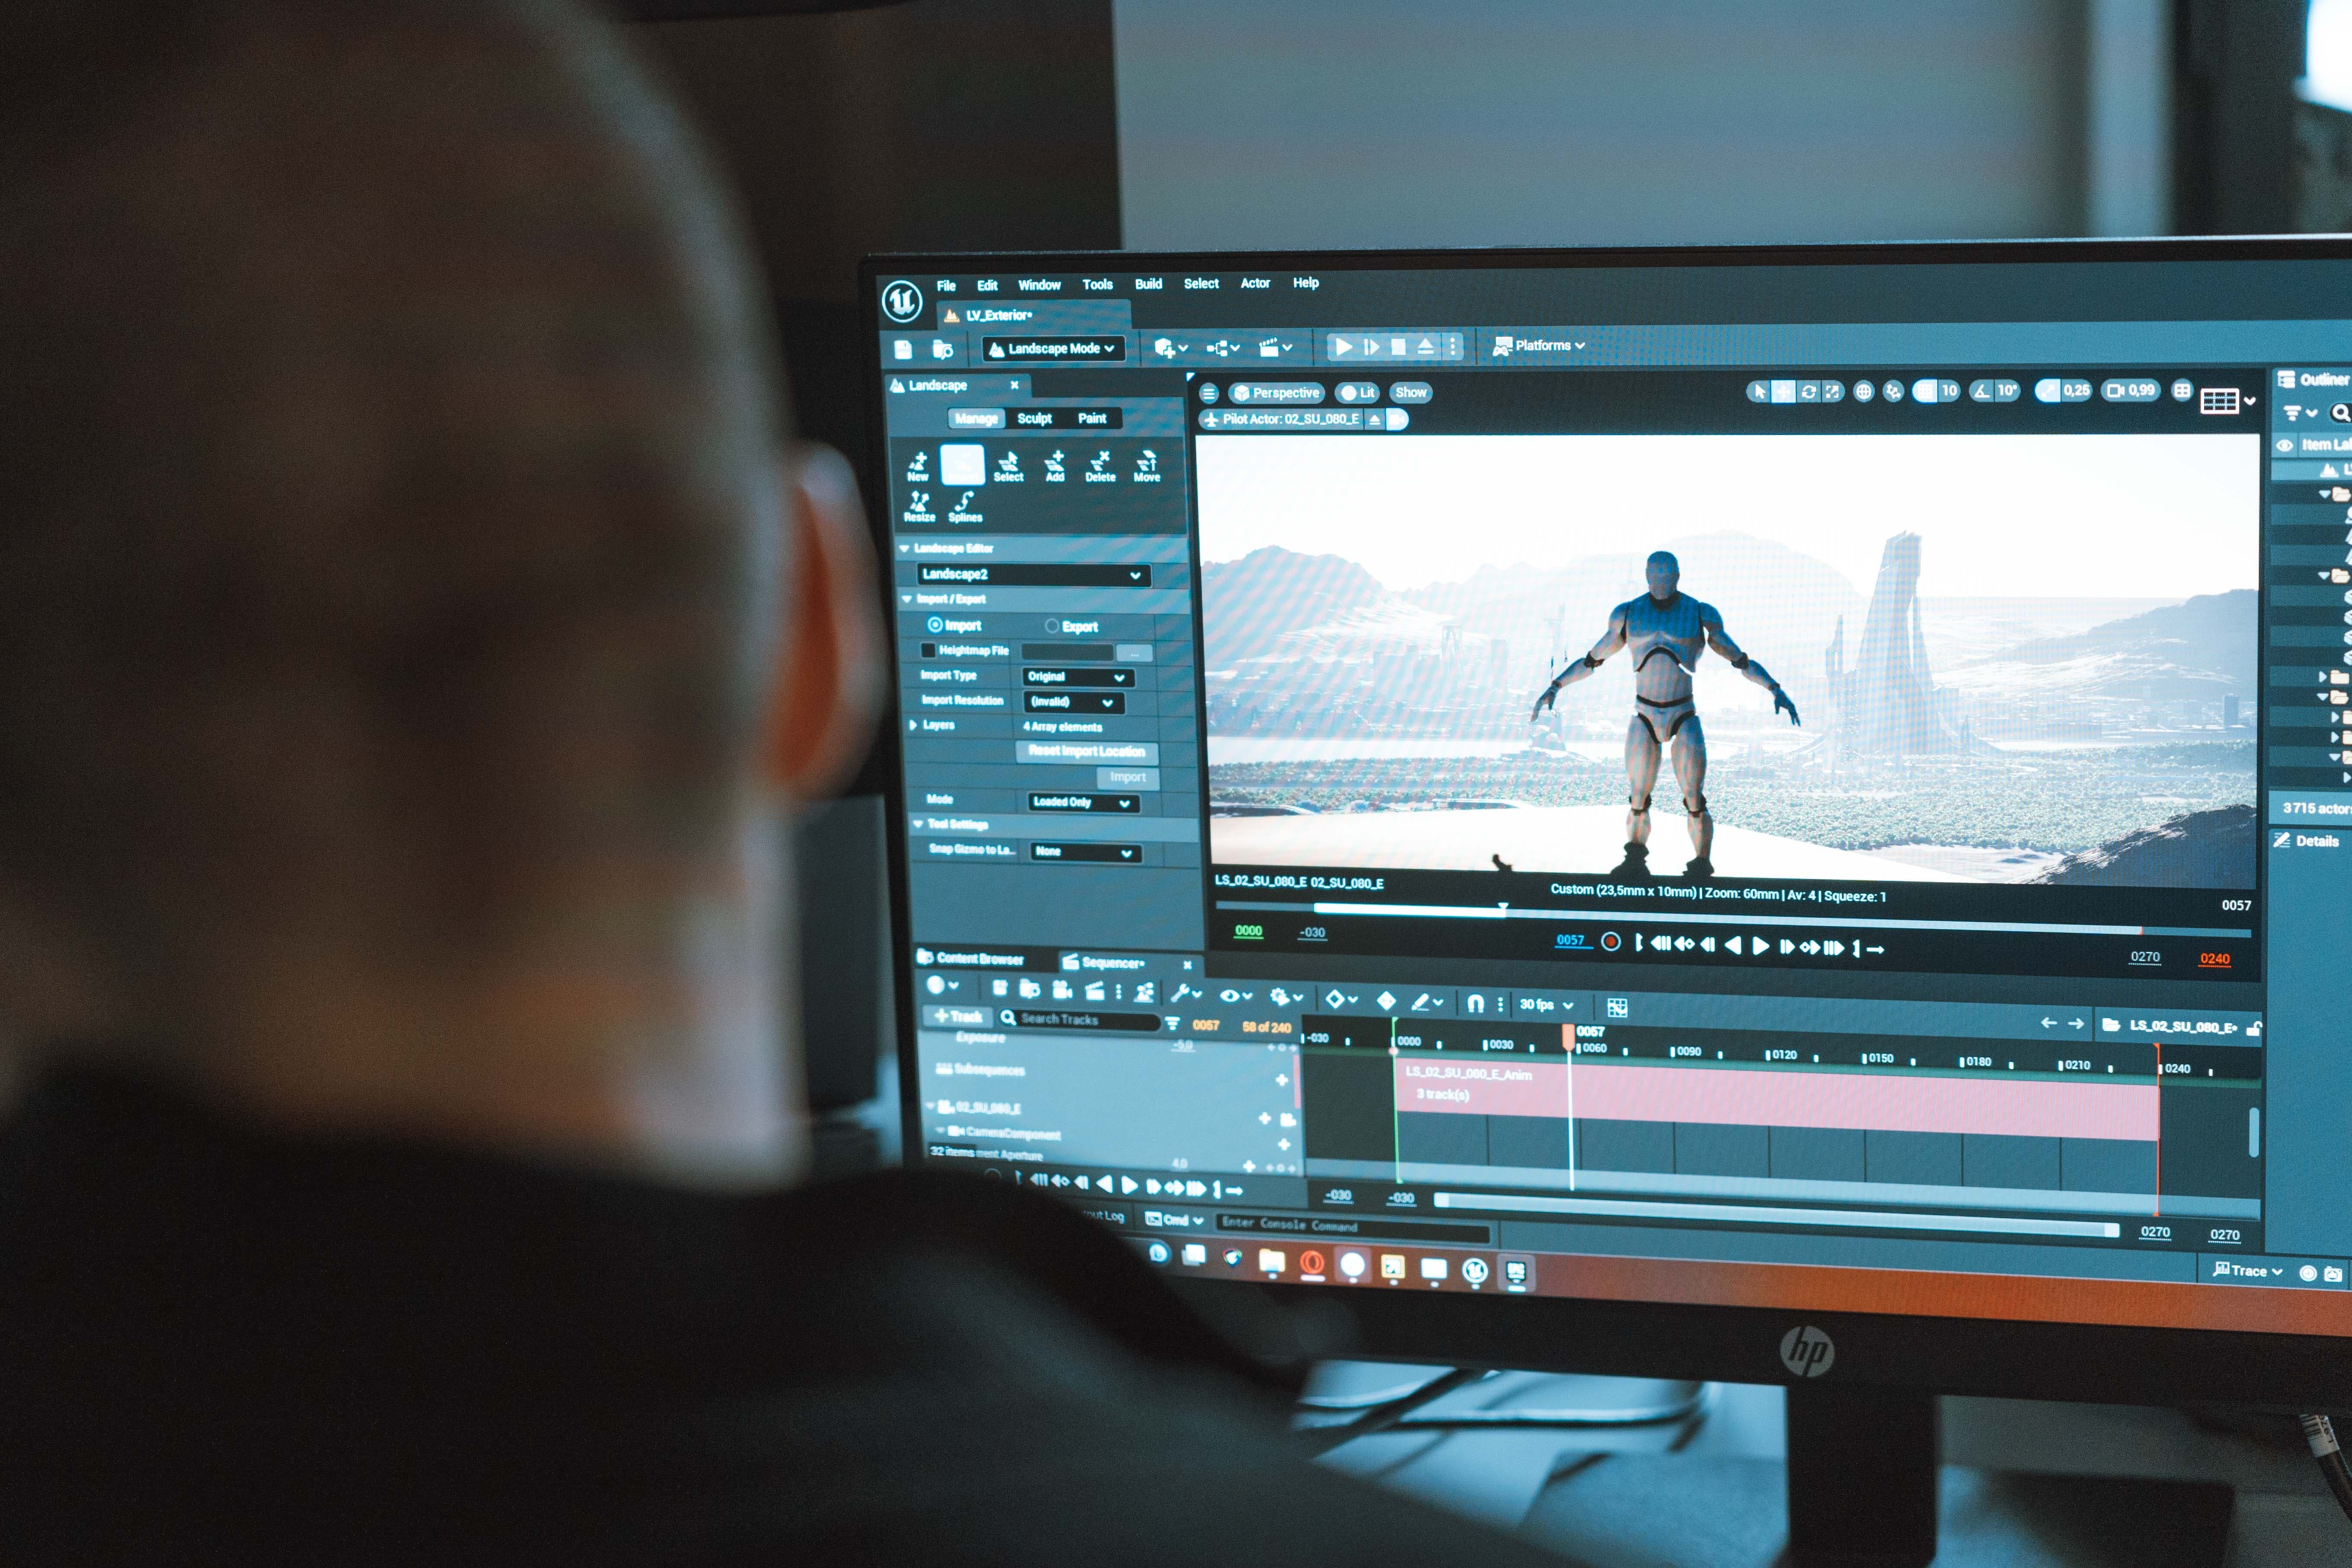Toggle scale snapping in viewport
The width and height of the screenshot is (2352, 1568).
coord(2047,391)
